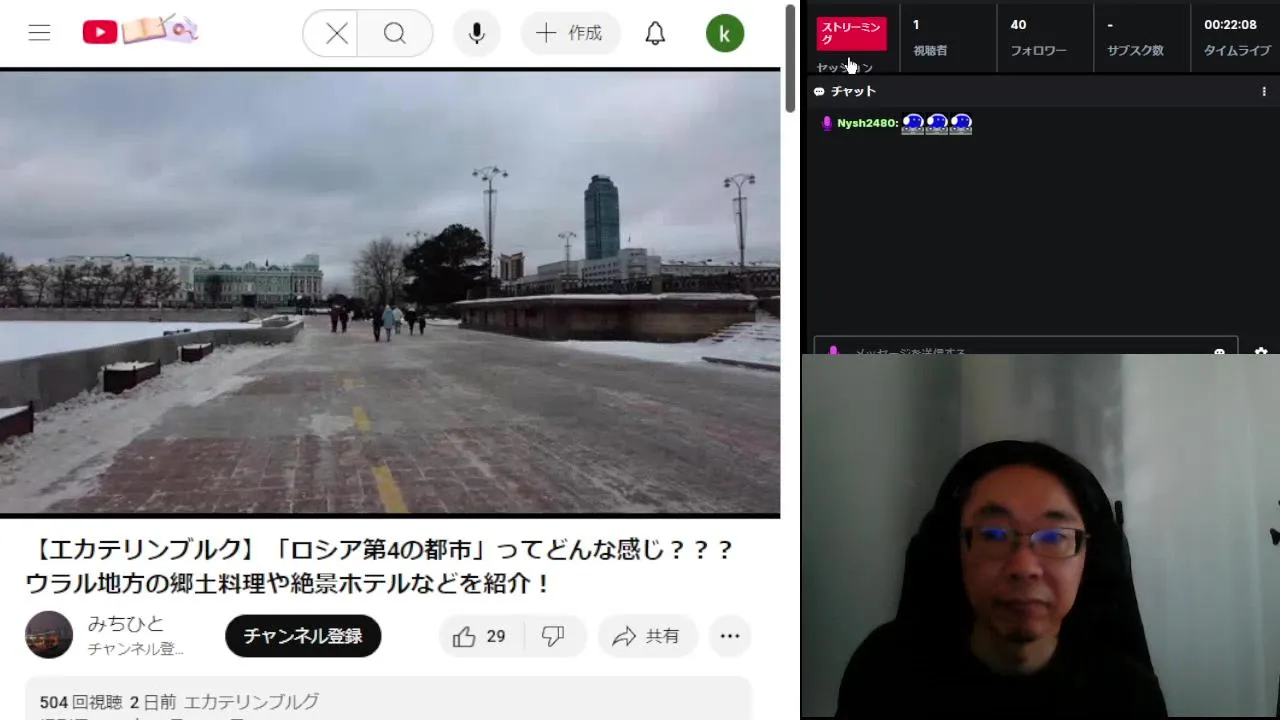The image size is (1280, 720).
Task: Click the 00:22:08 タイムライブ timer
Action: pos(1237,37)
